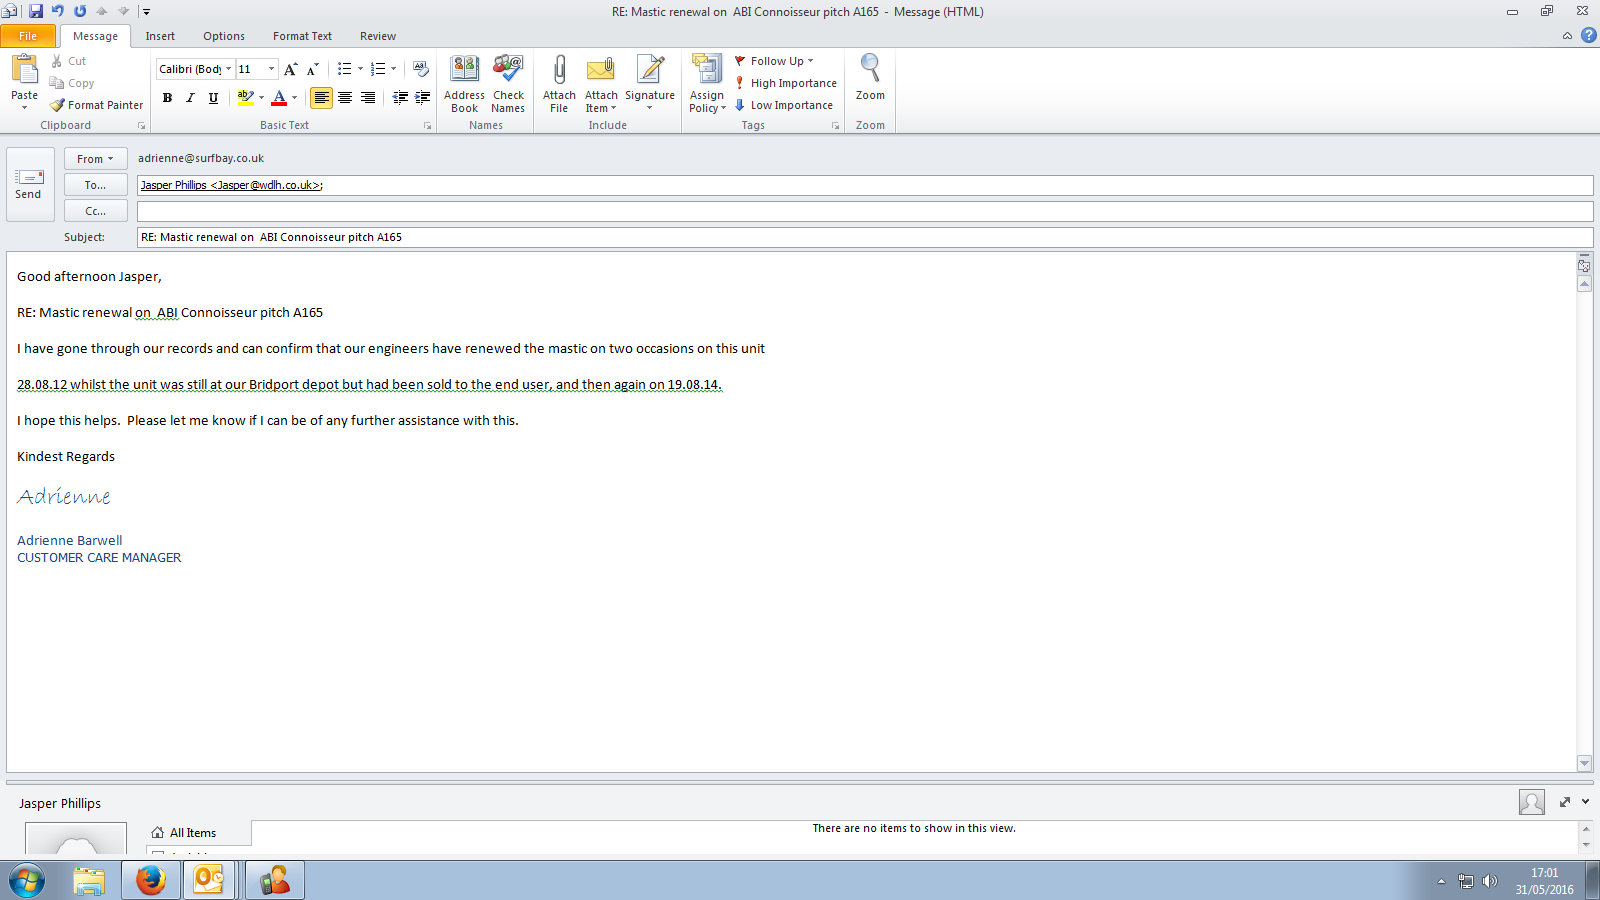
Task: Click the Attach File paperclip icon
Action: (x=559, y=70)
